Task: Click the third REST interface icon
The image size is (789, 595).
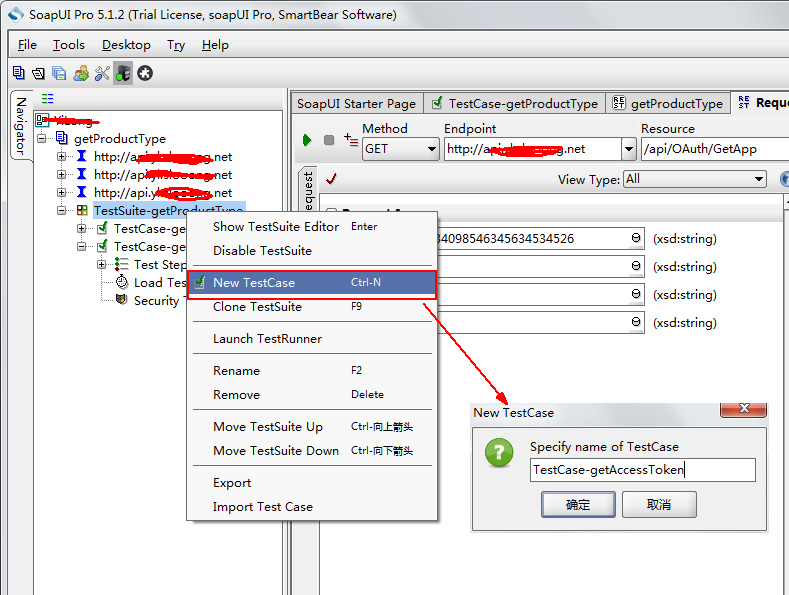Action: click(82, 192)
